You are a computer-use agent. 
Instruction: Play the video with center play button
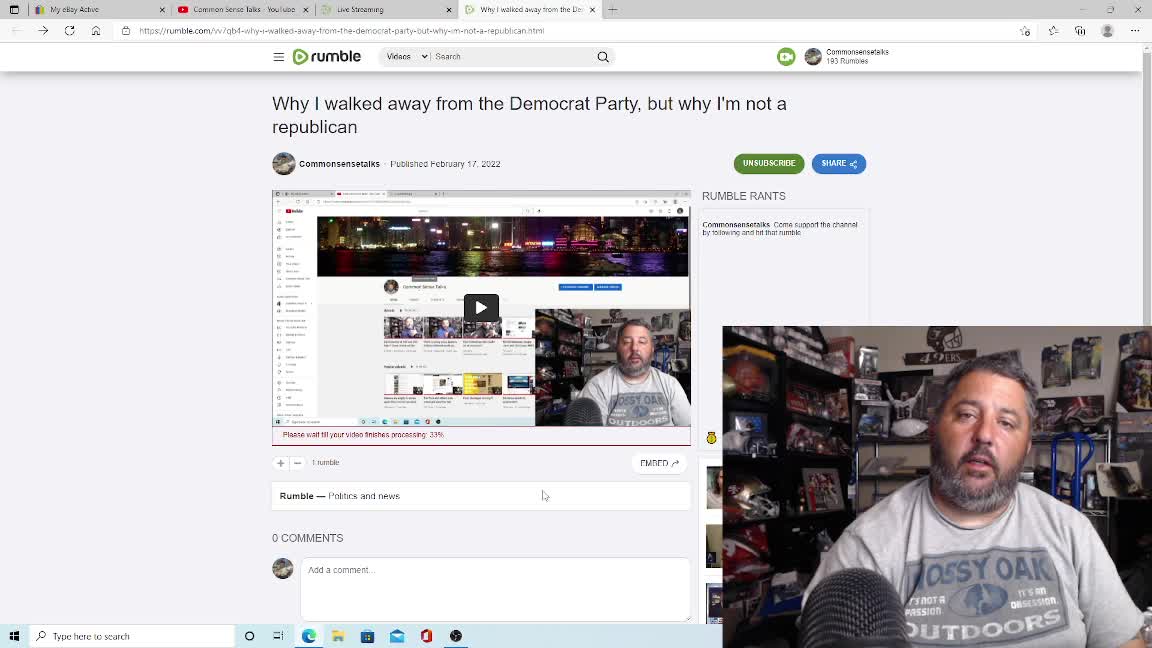click(x=481, y=308)
